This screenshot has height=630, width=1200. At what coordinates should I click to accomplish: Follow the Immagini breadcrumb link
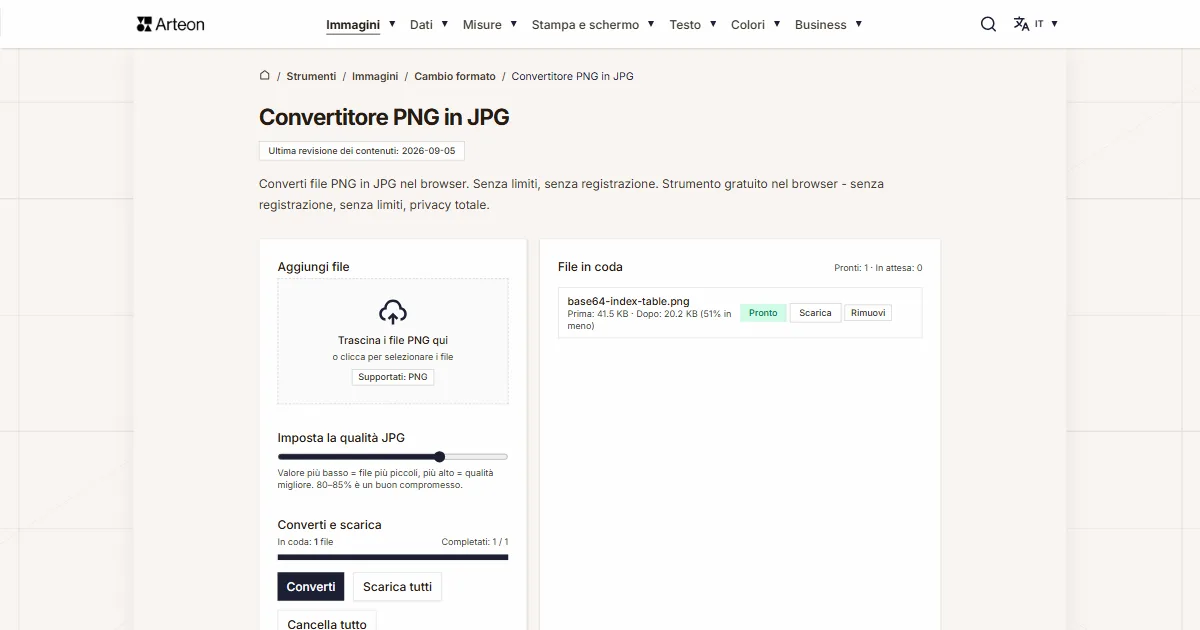click(x=375, y=76)
